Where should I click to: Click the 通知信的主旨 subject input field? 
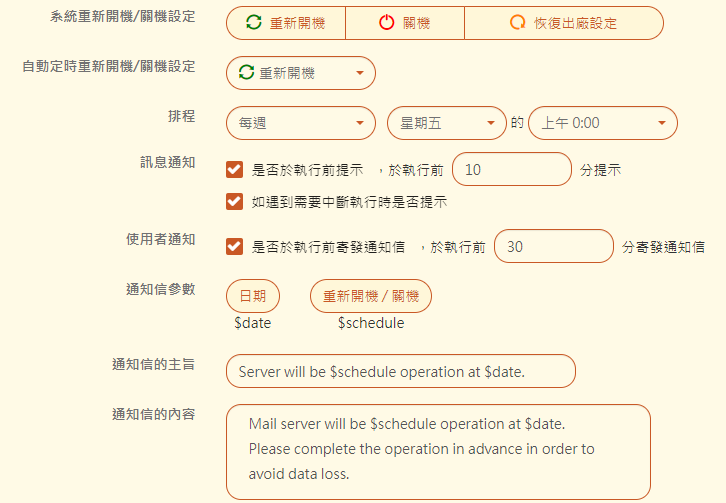pos(401,371)
